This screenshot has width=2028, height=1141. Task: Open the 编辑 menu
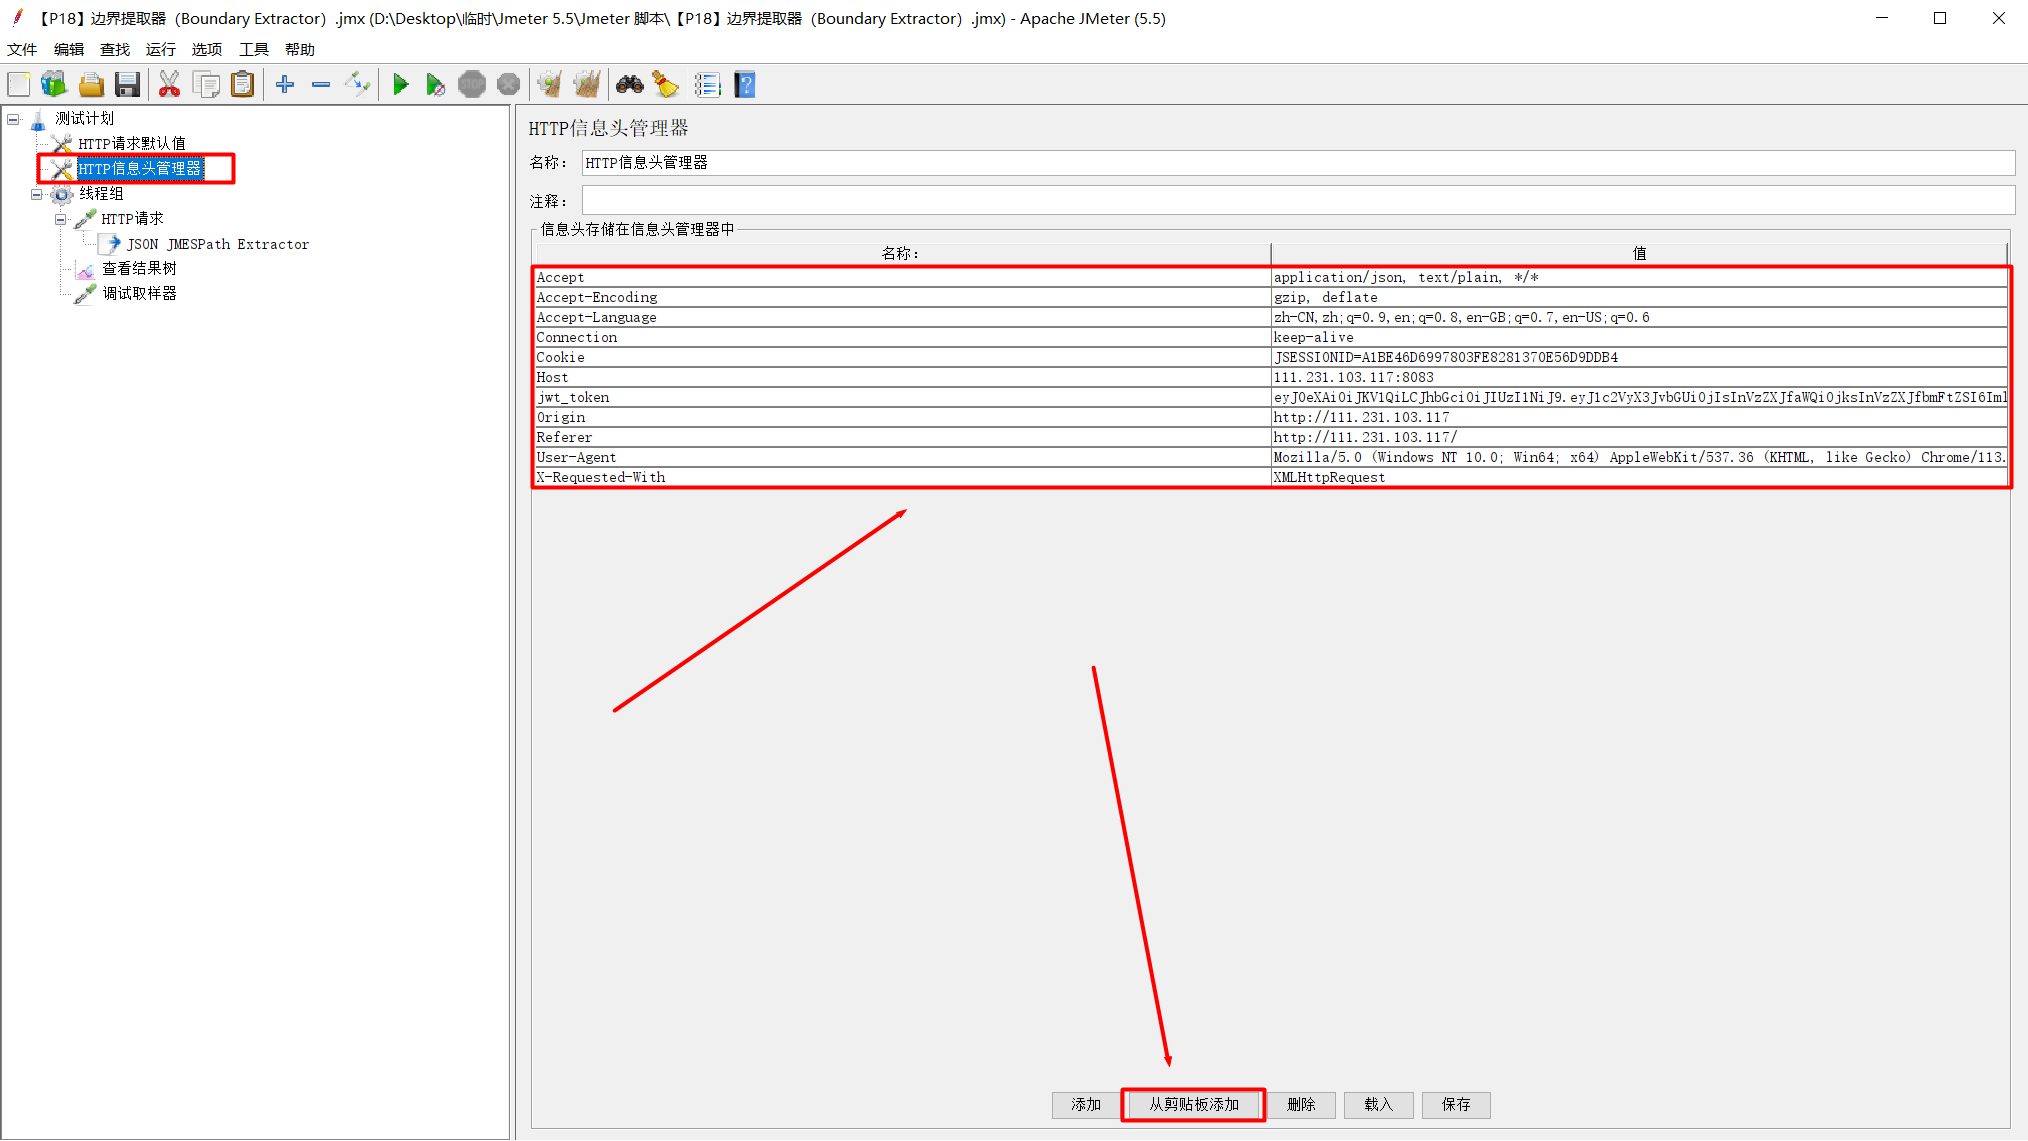click(x=69, y=49)
